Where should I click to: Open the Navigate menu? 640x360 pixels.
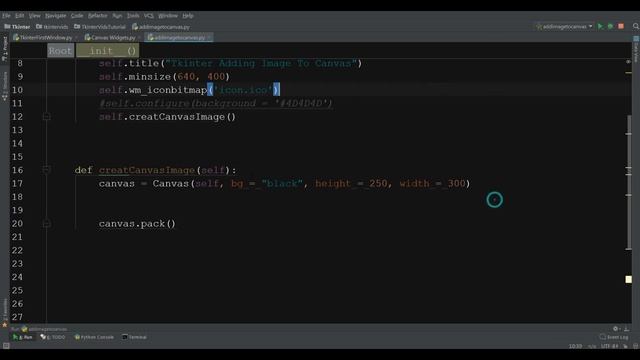56,16
